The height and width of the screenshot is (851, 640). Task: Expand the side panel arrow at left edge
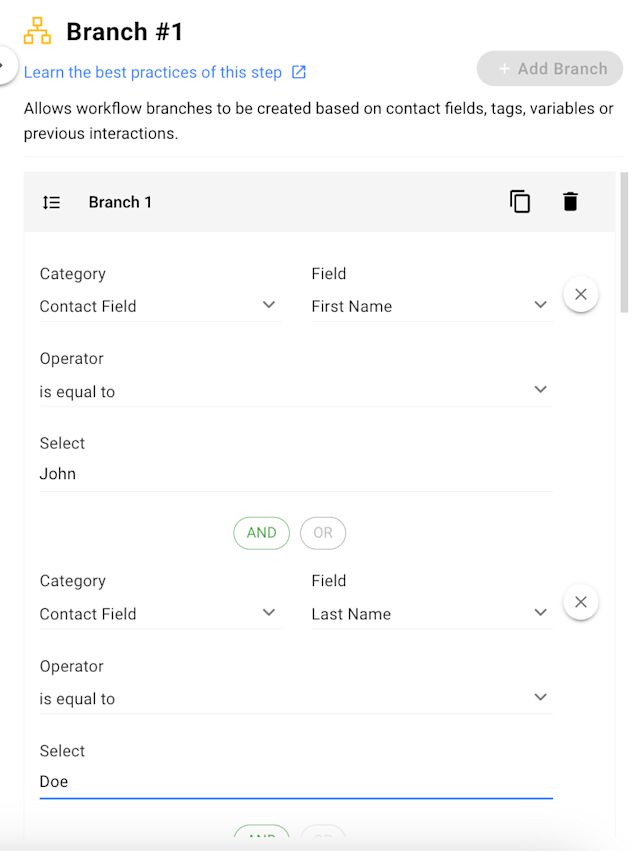pyautogui.click(x=5, y=65)
